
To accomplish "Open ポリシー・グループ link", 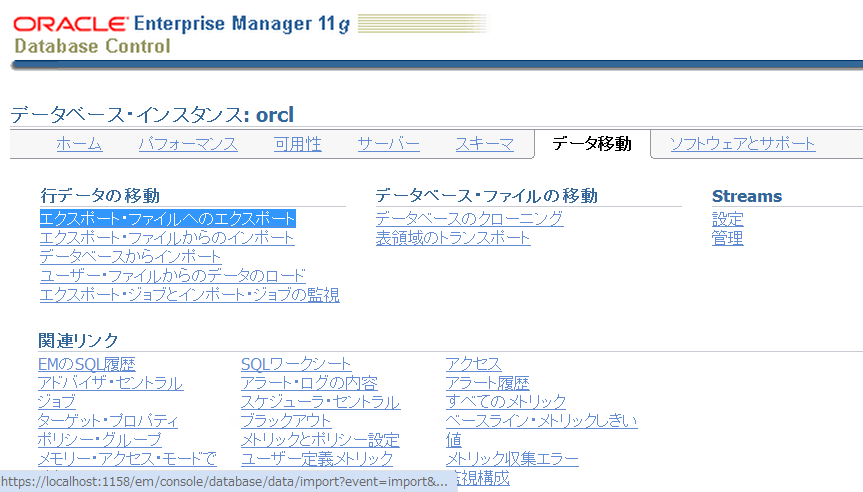I will (x=100, y=440).
